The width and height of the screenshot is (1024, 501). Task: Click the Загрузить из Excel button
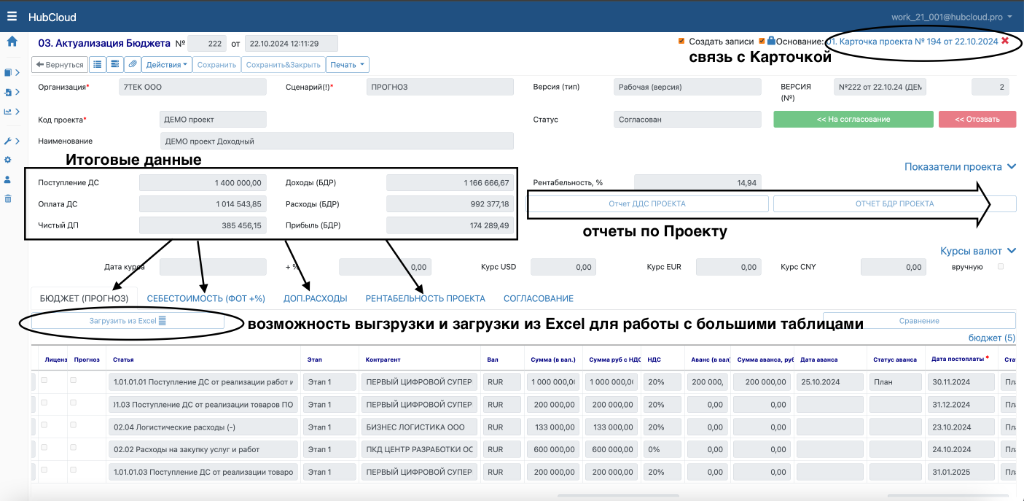click(128, 321)
